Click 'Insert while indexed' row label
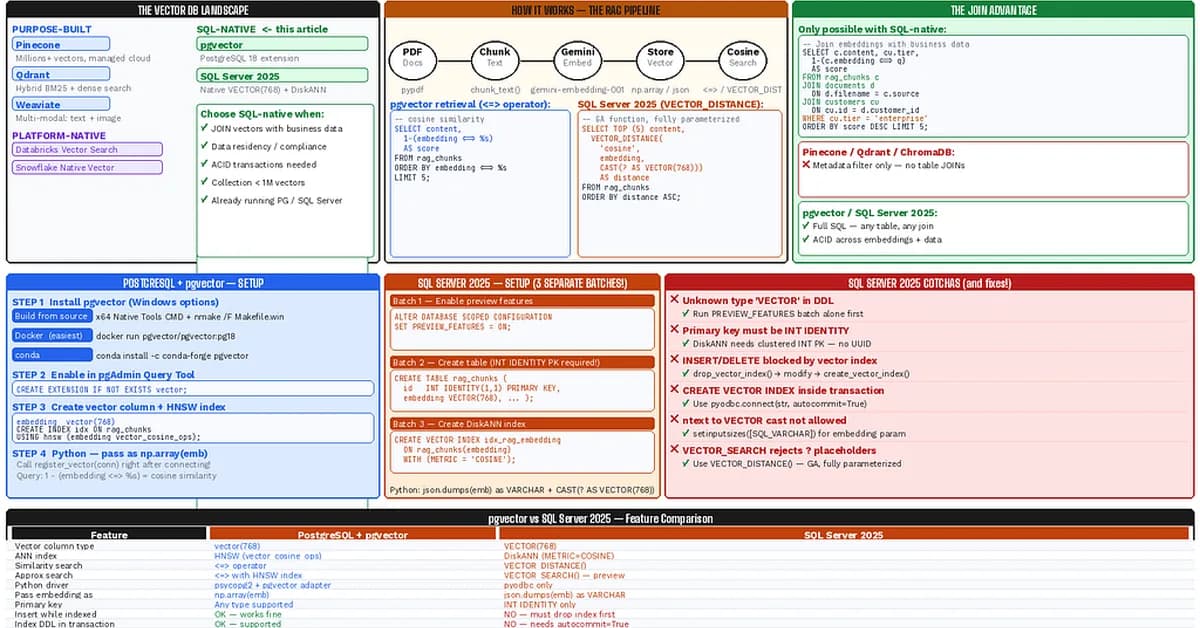The width and height of the screenshot is (1200, 628). pyautogui.click(x=56, y=614)
